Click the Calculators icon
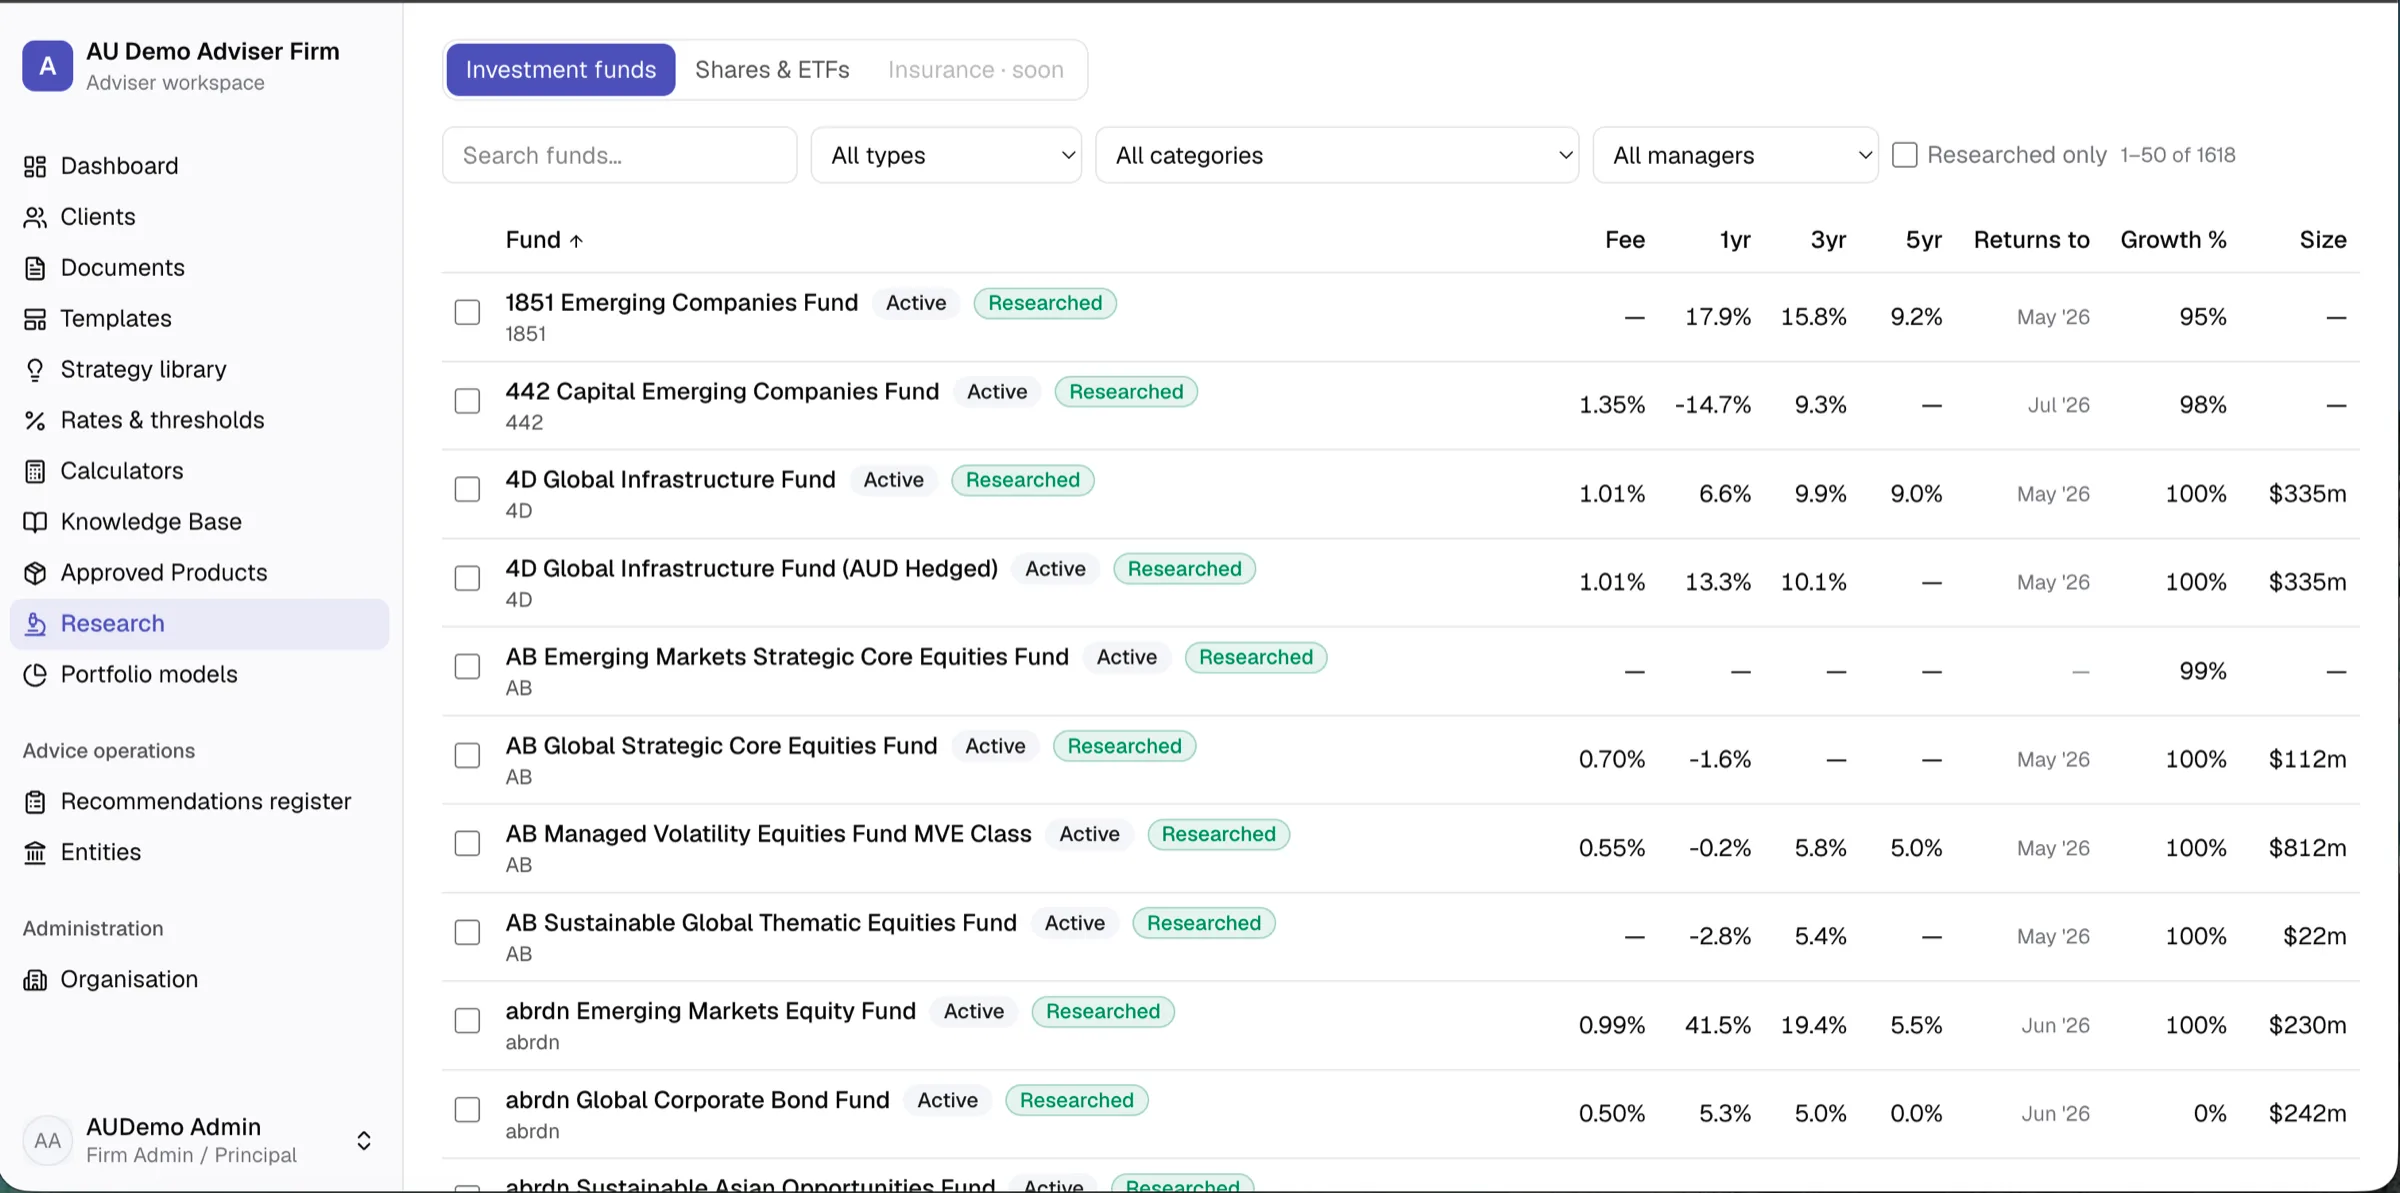 pyautogui.click(x=35, y=471)
